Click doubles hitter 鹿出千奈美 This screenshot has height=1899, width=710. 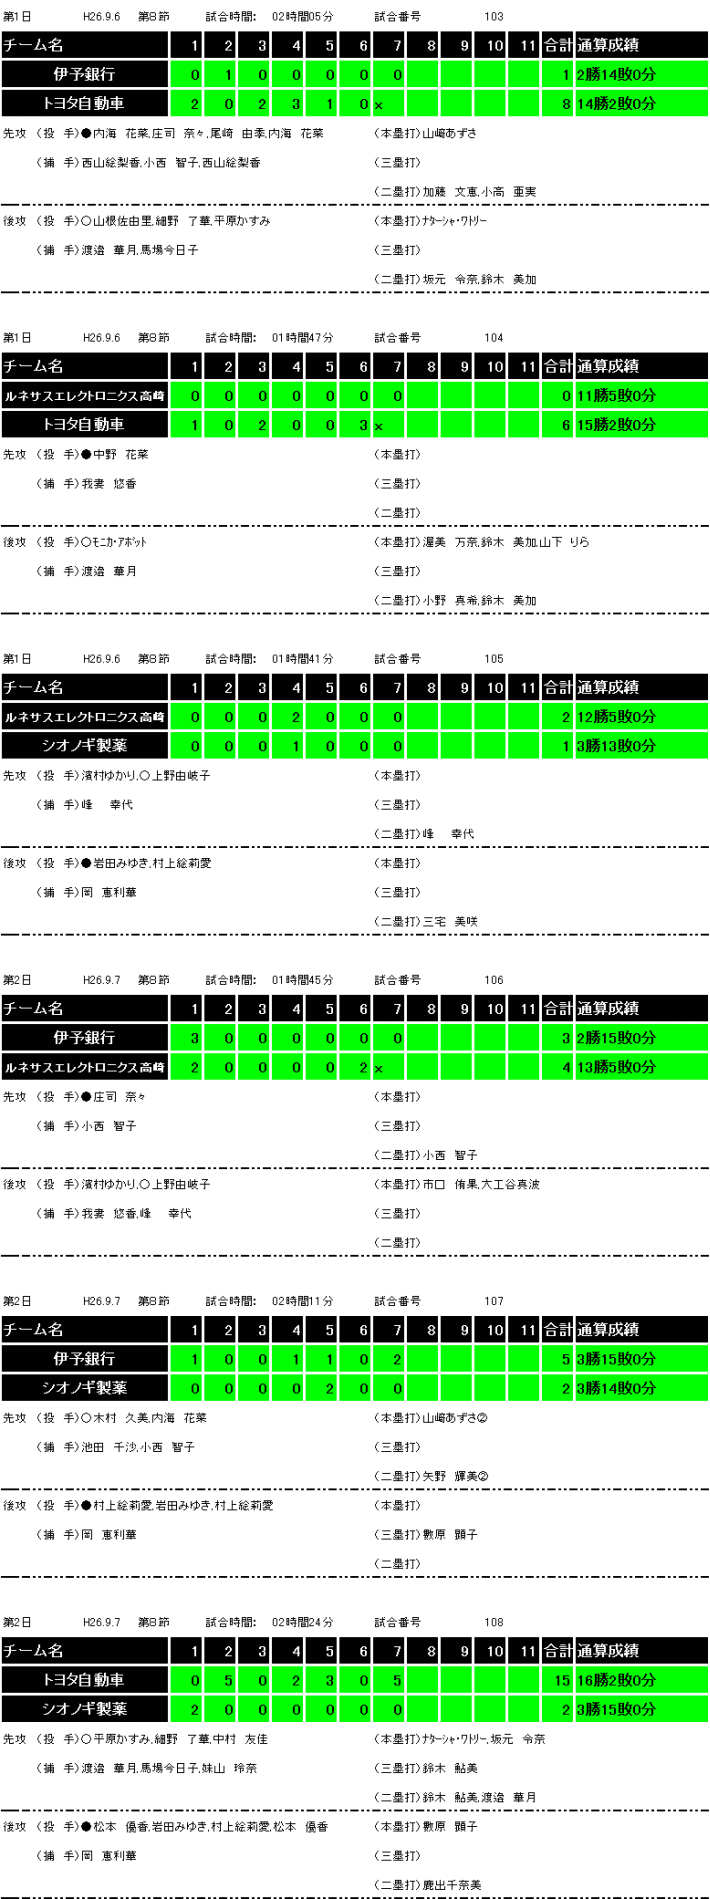coord(452,1885)
